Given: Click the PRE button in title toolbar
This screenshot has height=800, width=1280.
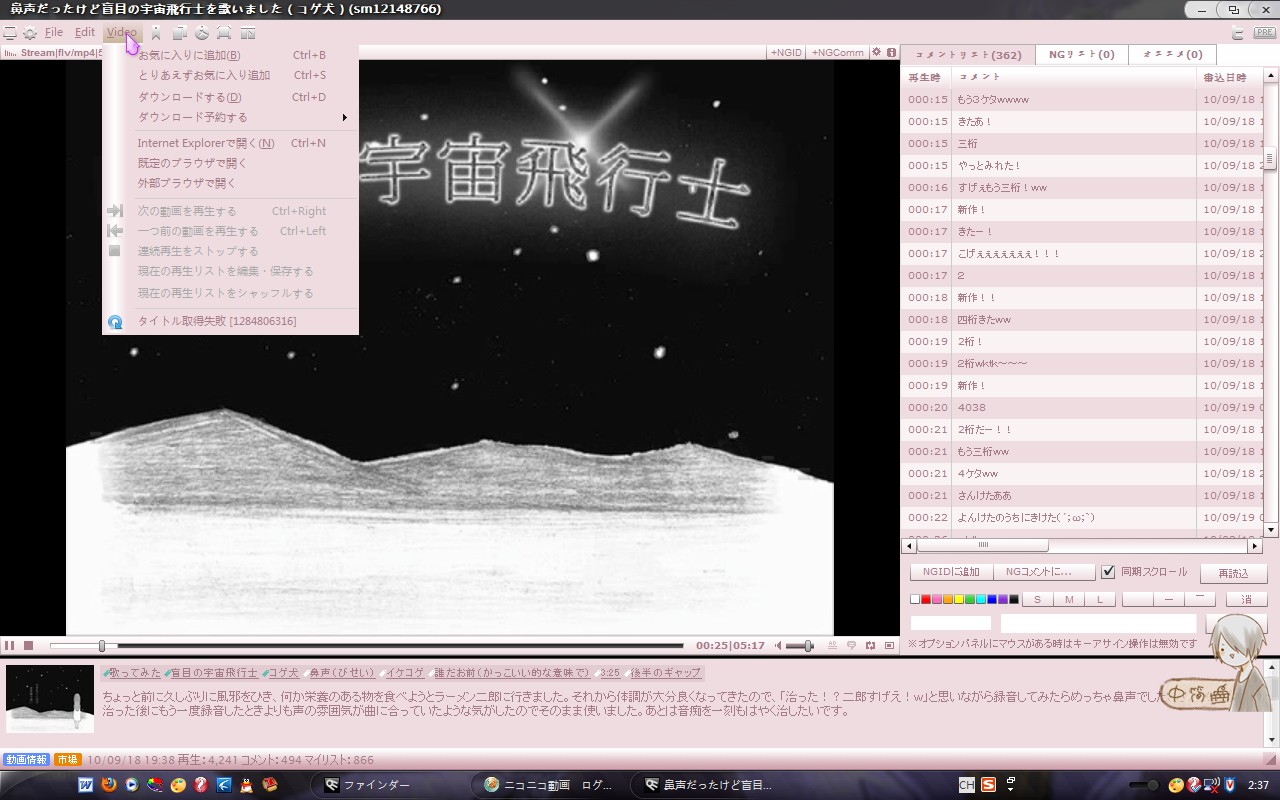Looking at the screenshot, I should click(1264, 33).
